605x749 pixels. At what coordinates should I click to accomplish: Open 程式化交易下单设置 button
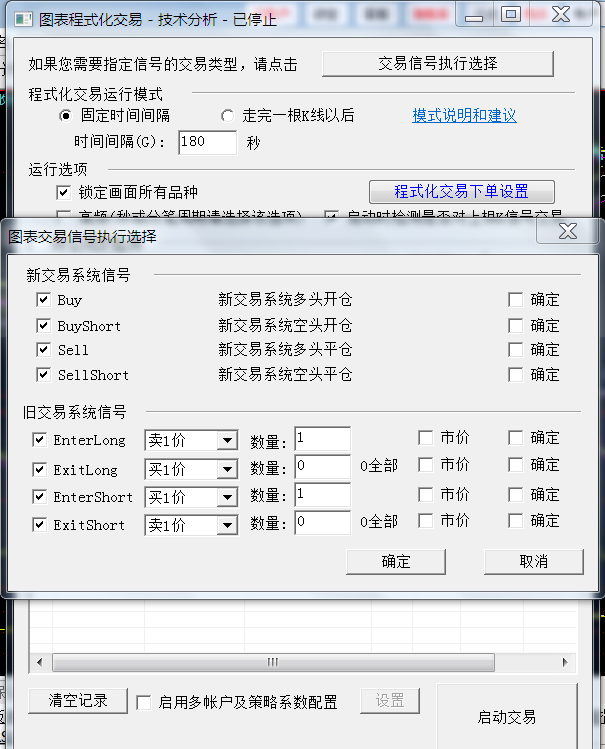[461, 192]
